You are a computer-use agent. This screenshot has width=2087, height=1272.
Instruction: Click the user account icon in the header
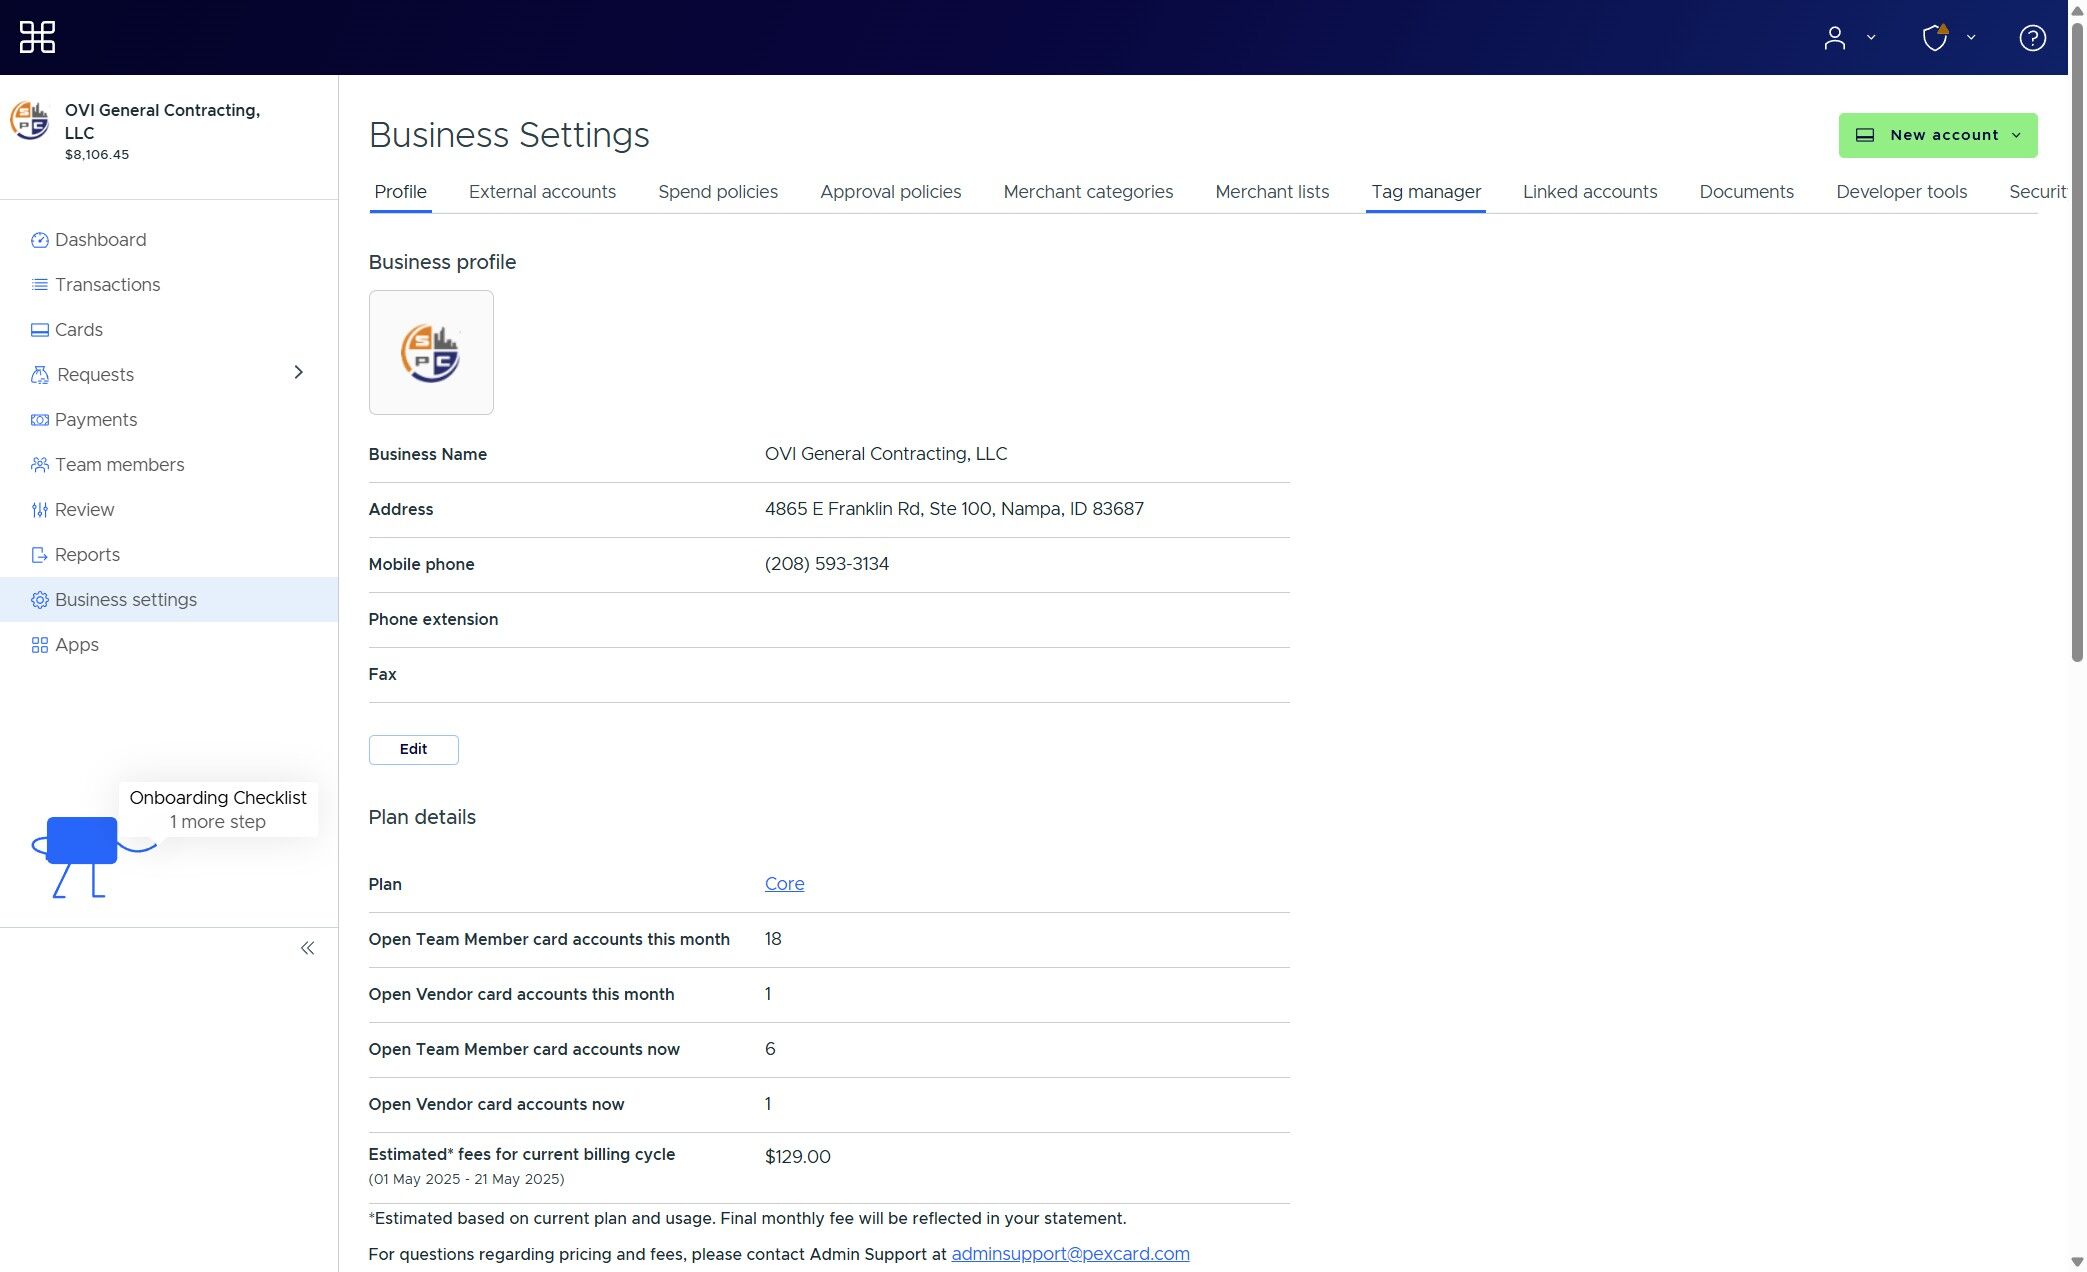[1835, 37]
